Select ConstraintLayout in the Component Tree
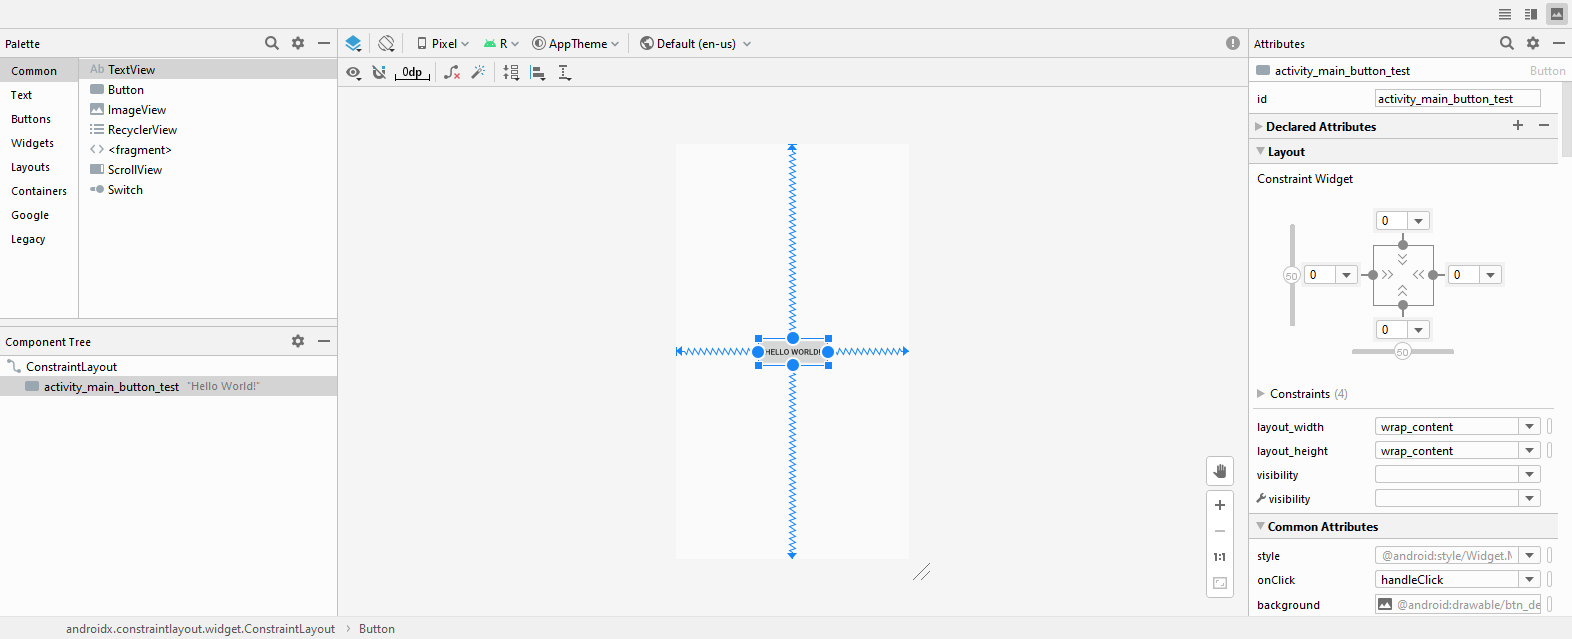 71,367
